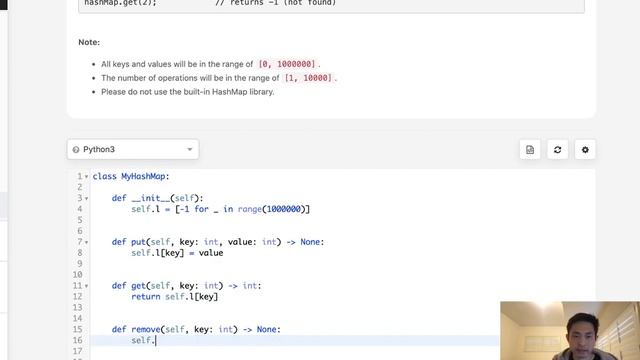This screenshot has width=640, height=360.
Task: Collapse the __init__ method fold arrow
Action: [87, 198]
